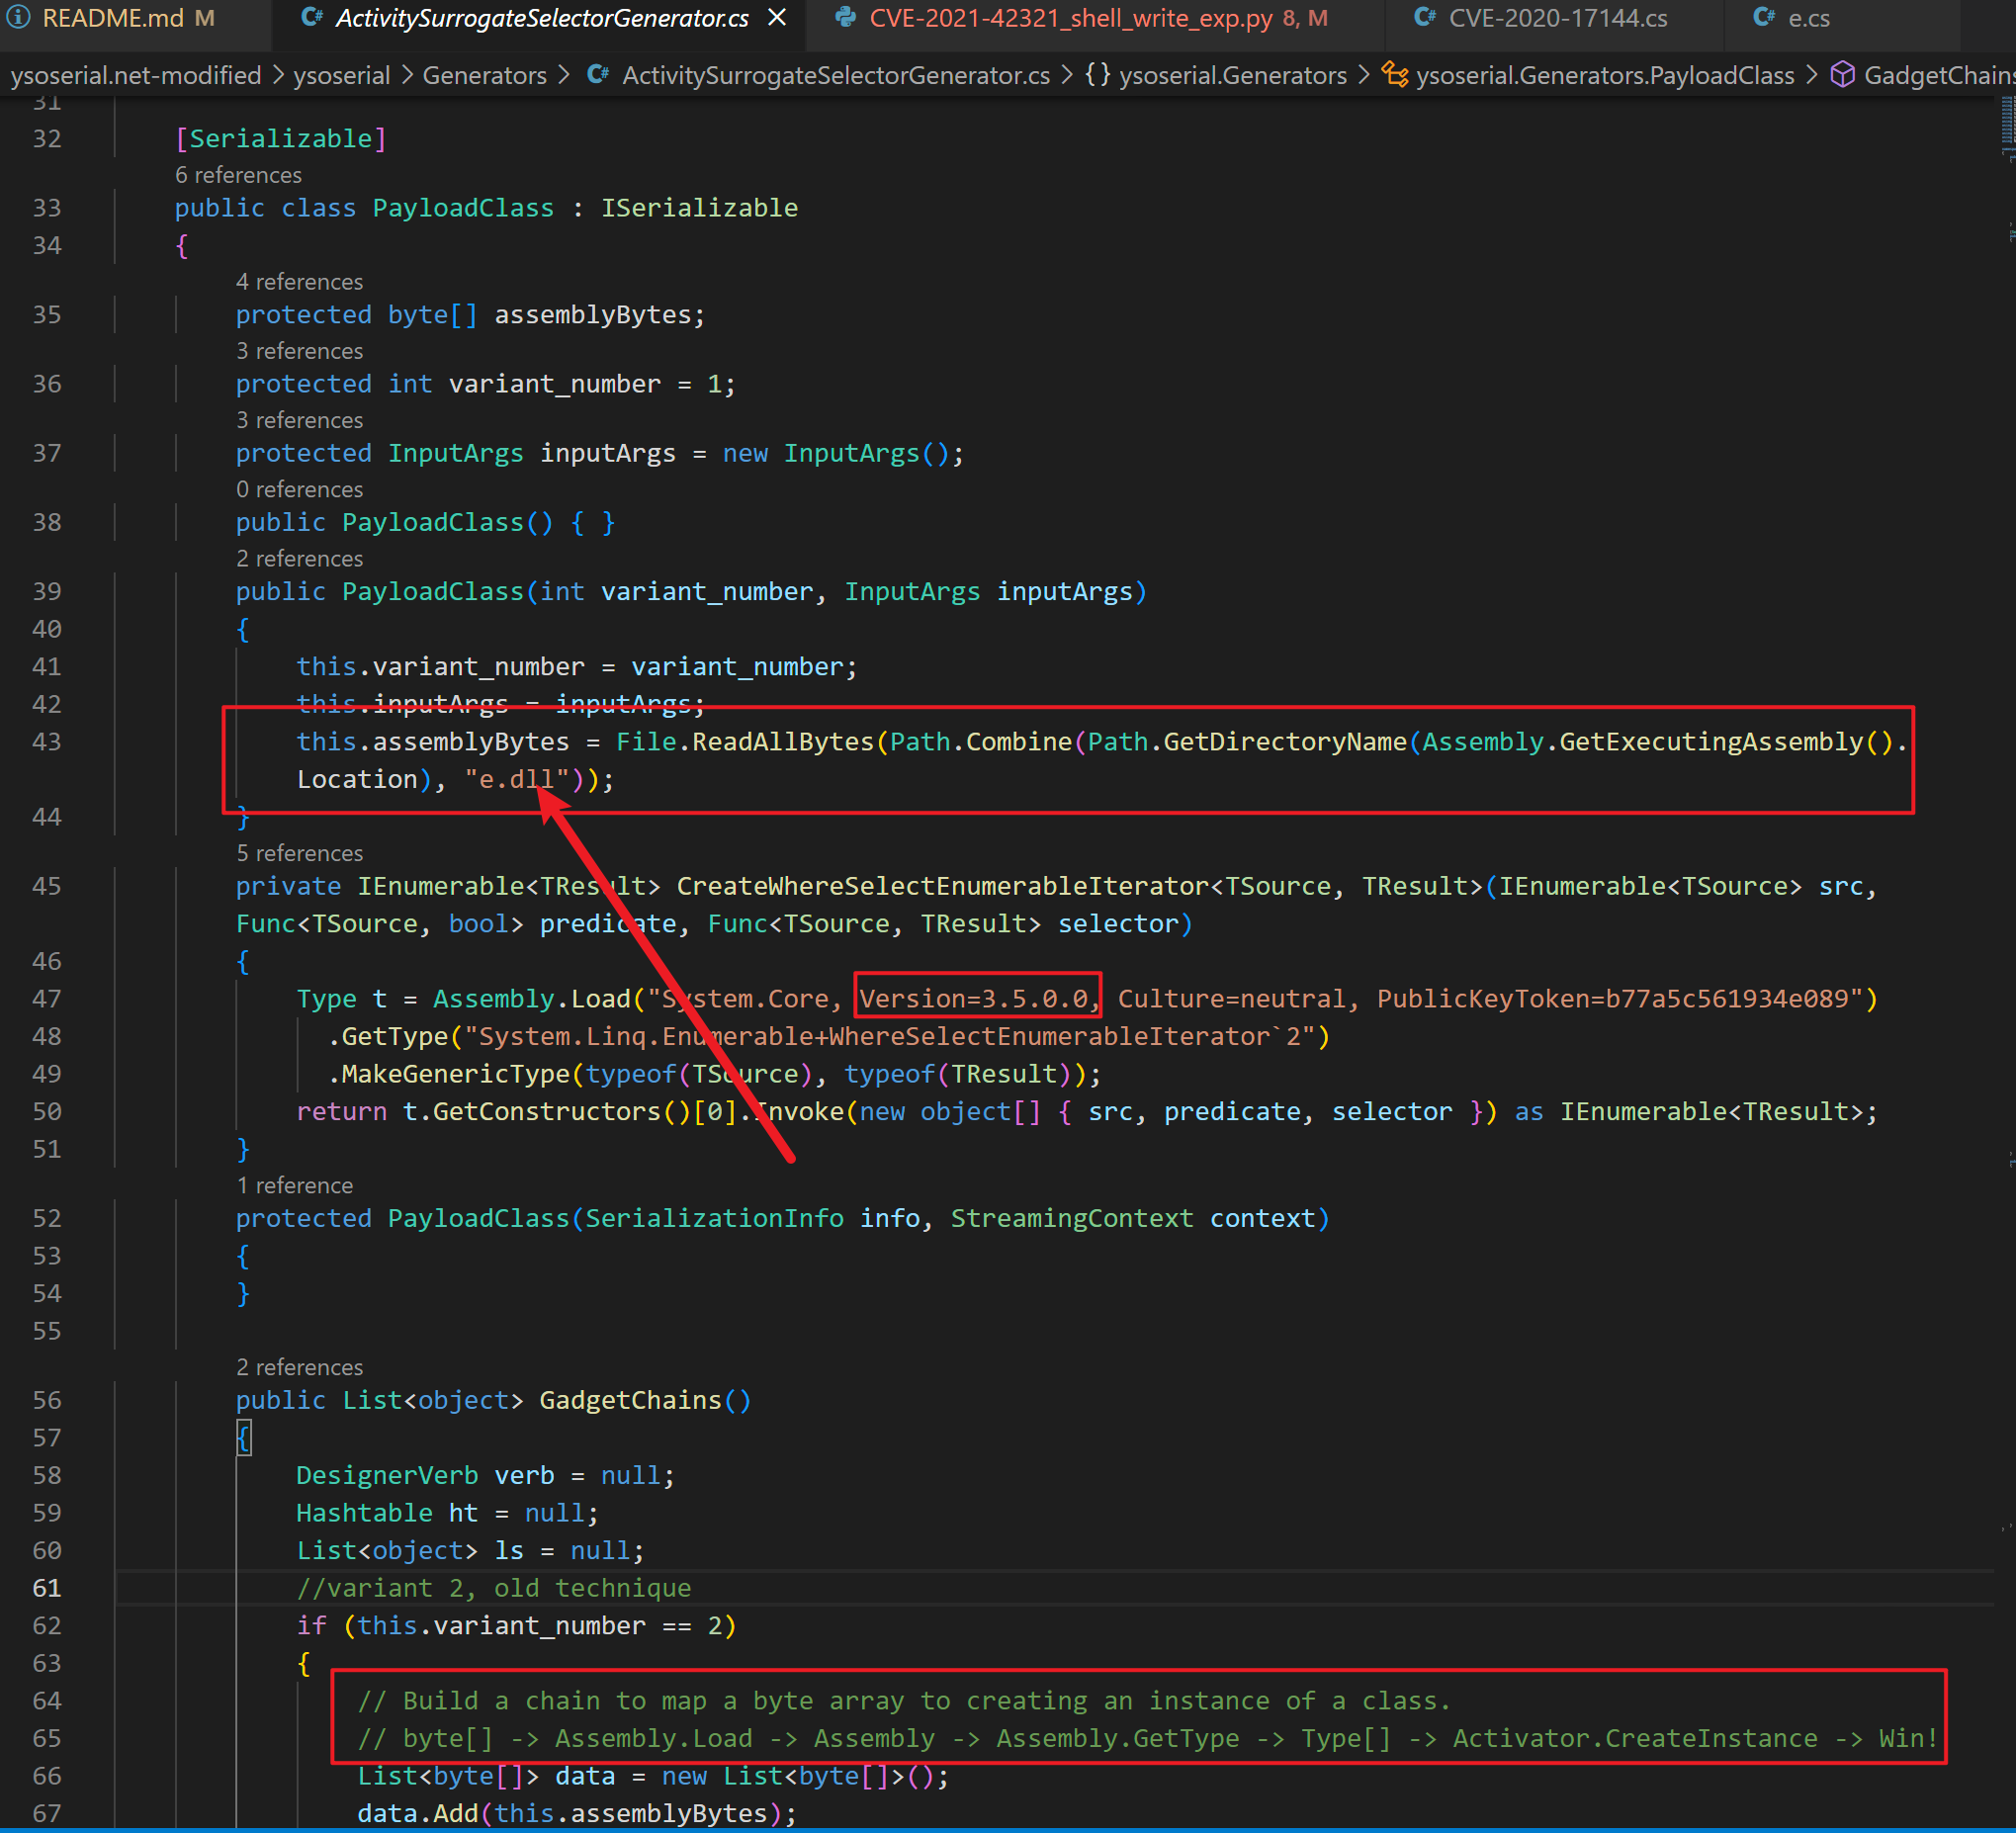The width and height of the screenshot is (2016, 1833).
Task: Close the ActivitySurrogateSelectorGenerator.cs tab
Action: (777, 18)
